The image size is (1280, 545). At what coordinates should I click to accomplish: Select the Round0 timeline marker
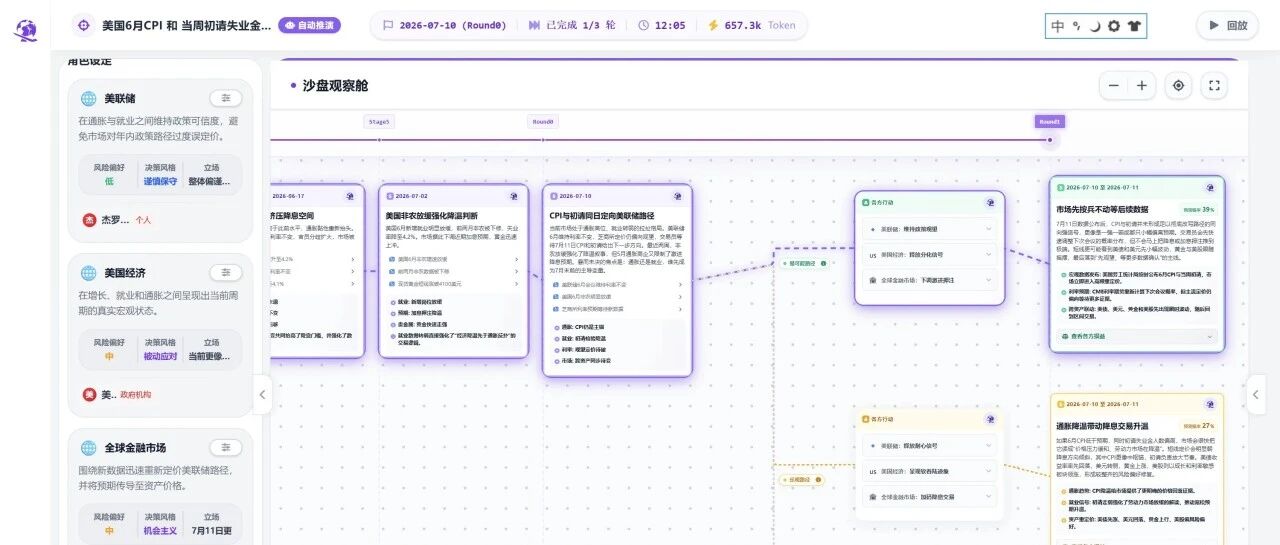point(543,121)
